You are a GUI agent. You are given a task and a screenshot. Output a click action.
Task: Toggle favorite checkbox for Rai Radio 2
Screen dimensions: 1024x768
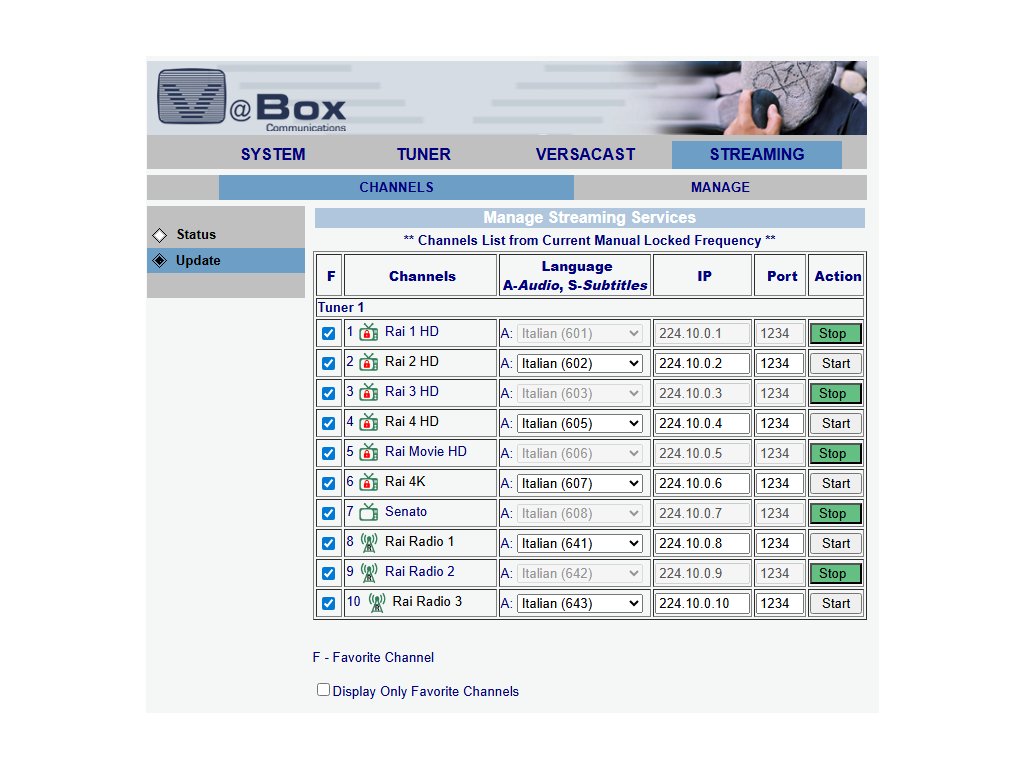tap(328, 574)
